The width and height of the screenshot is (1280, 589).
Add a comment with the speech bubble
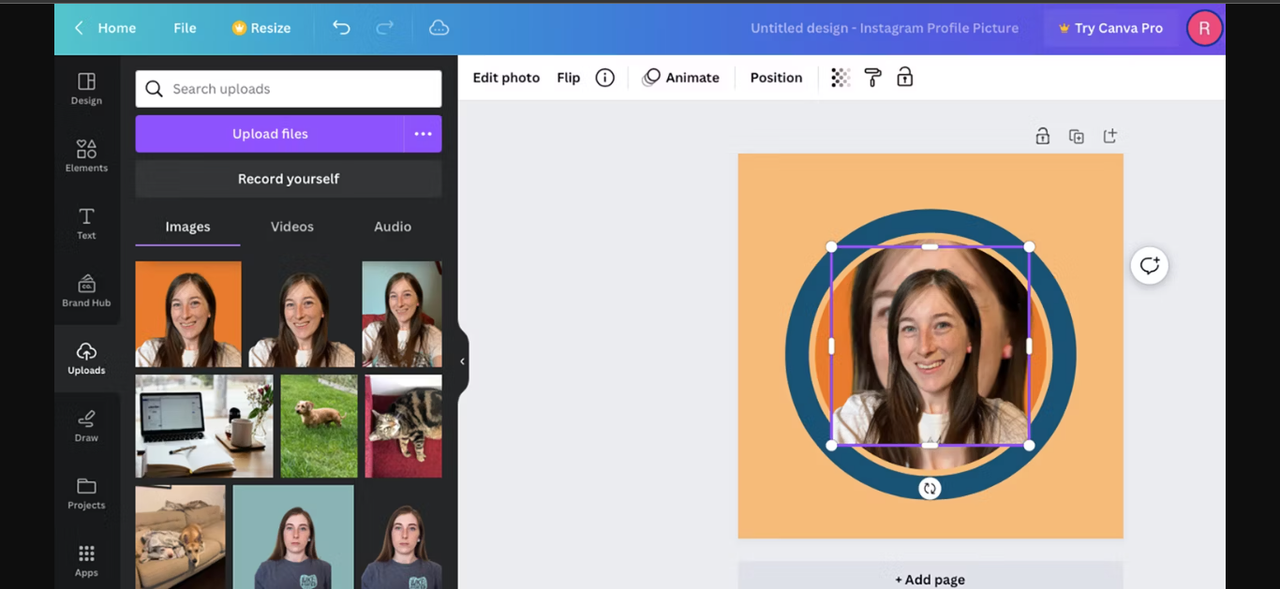(x=1150, y=265)
